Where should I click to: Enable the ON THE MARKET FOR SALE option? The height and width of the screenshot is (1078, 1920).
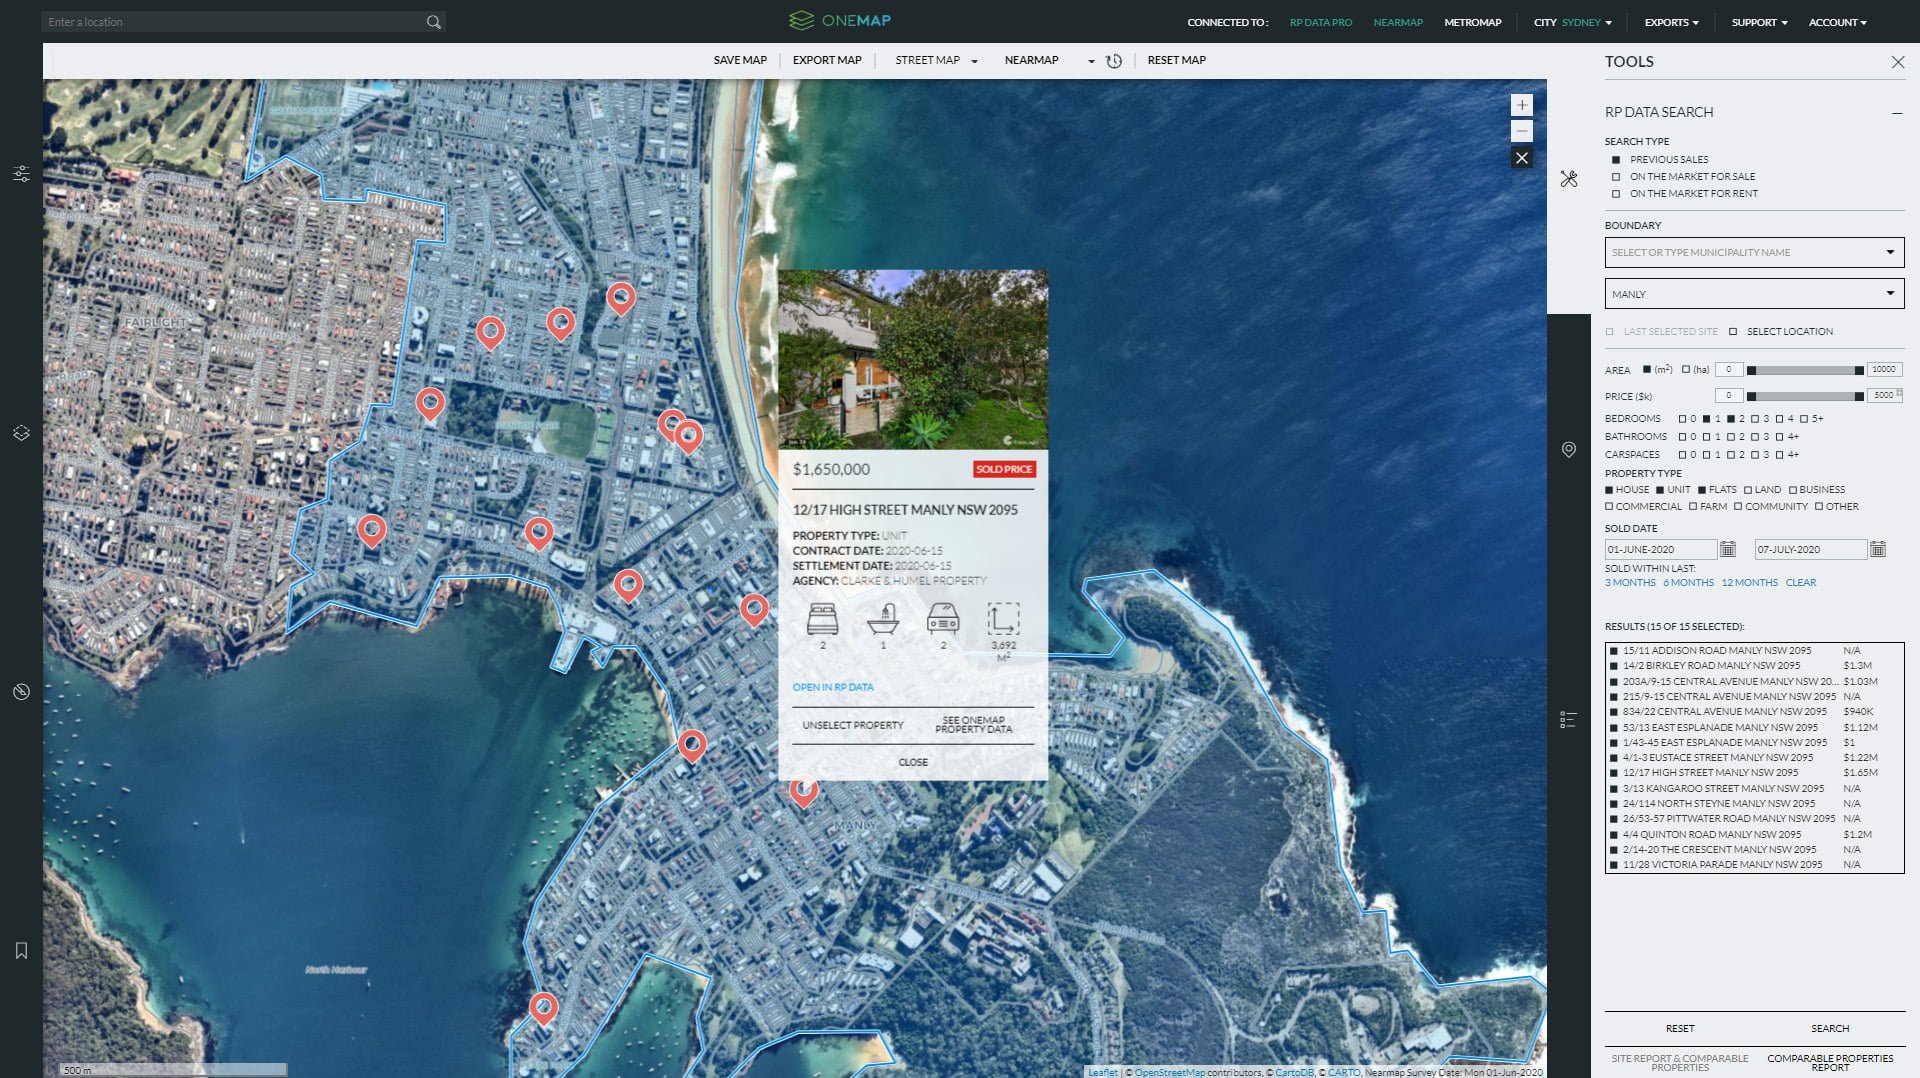(x=1617, y=176)
